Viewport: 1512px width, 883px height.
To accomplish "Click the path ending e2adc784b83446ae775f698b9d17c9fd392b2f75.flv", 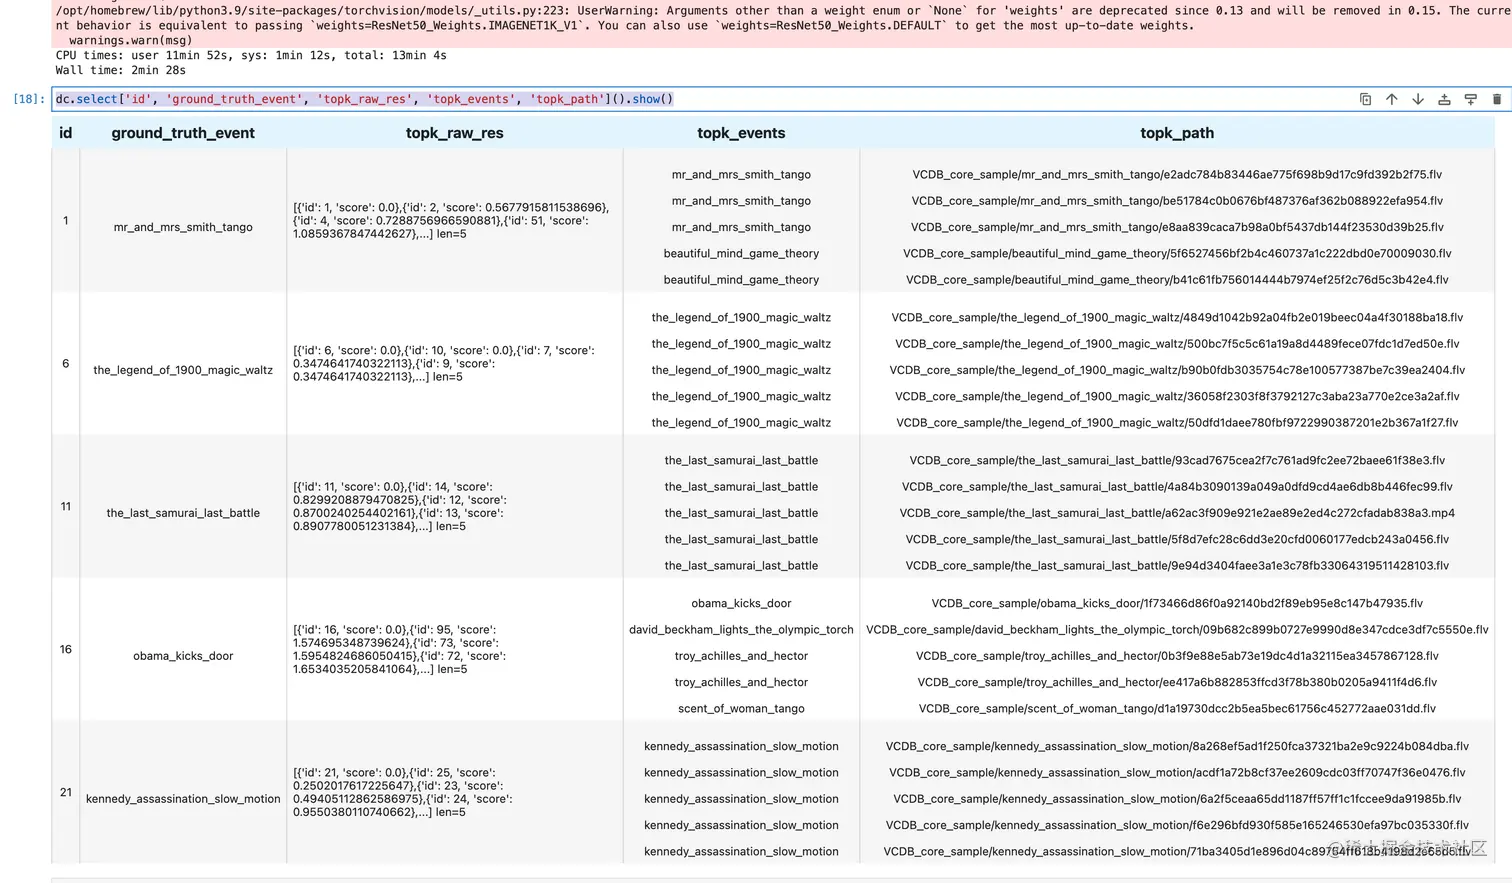I will point(1177,175).
